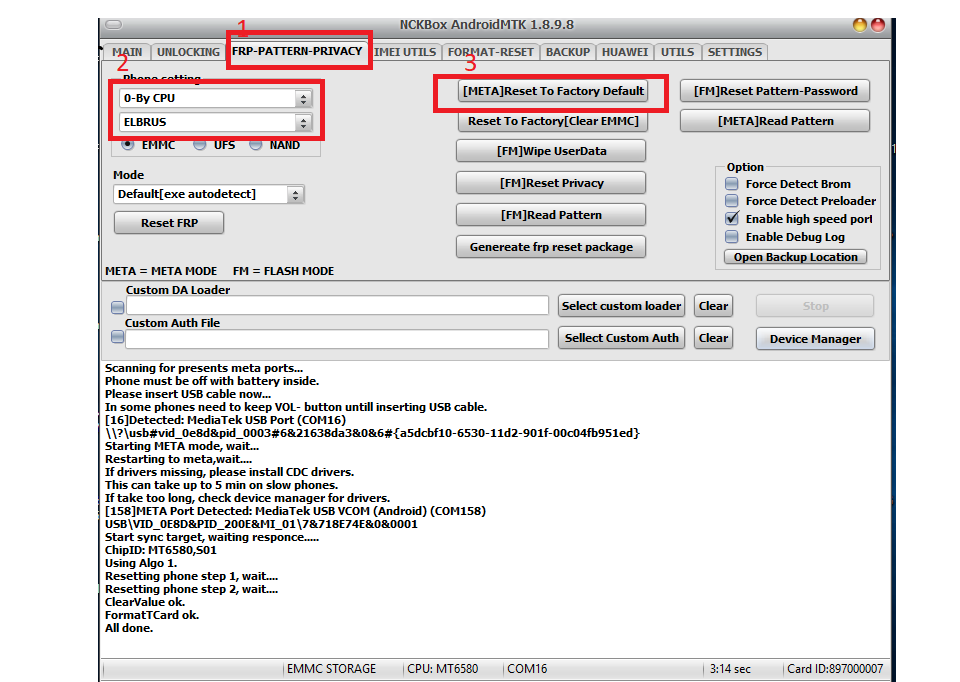The height and width of the screenshot is (682, 960).
Task: Click [META]Read Pattern button
Action: 775,121
